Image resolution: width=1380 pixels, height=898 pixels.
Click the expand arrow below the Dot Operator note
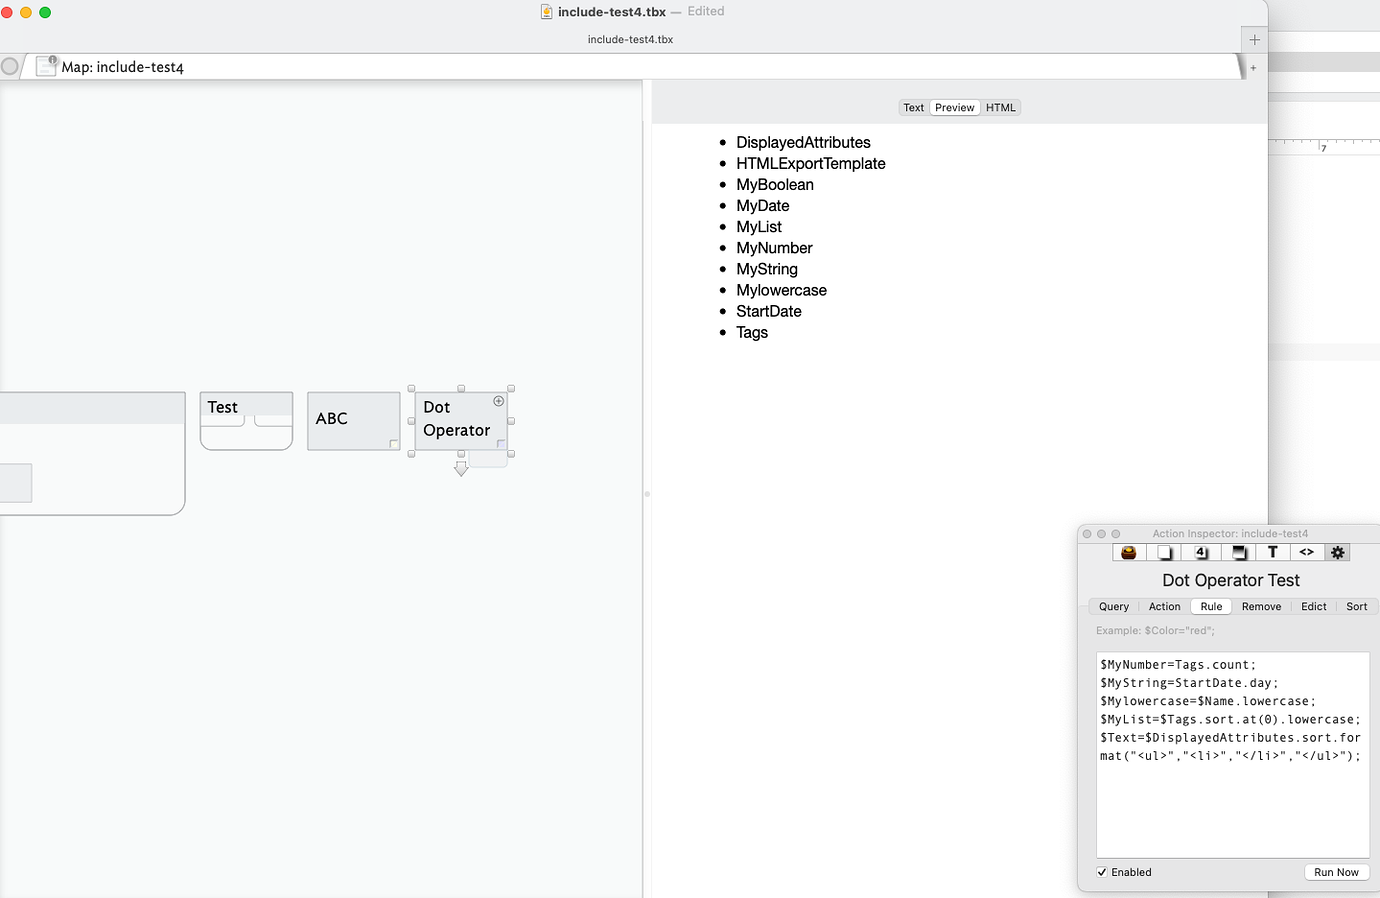461,467
